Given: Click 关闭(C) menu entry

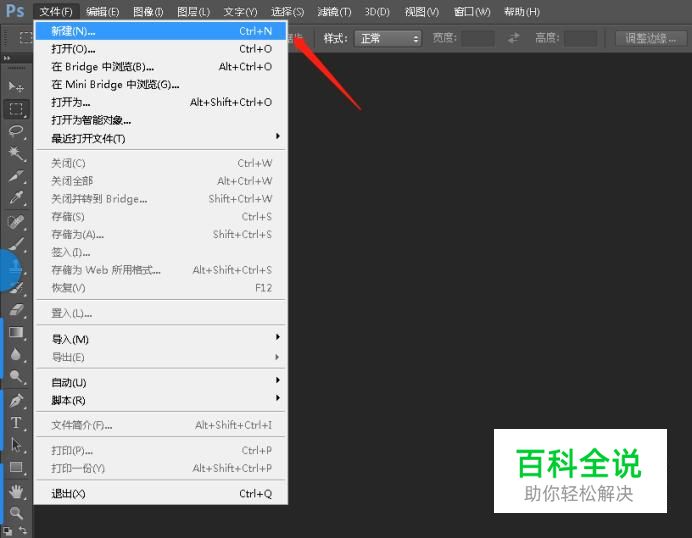Looking at the screenshot, I should [161, 163].
